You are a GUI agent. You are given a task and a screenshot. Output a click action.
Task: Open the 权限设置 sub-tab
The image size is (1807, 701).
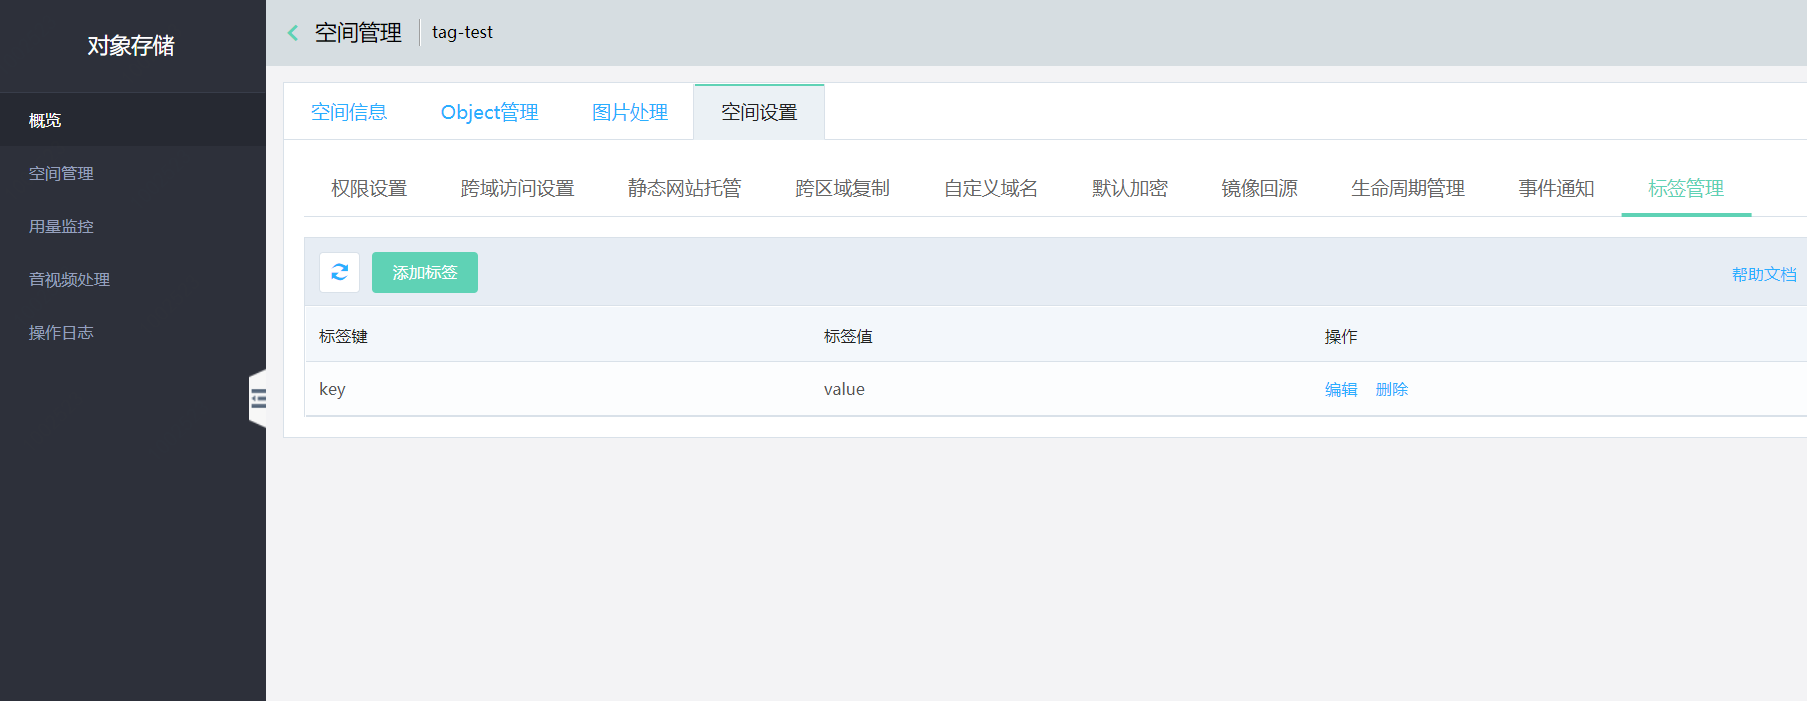pos(369,188)
